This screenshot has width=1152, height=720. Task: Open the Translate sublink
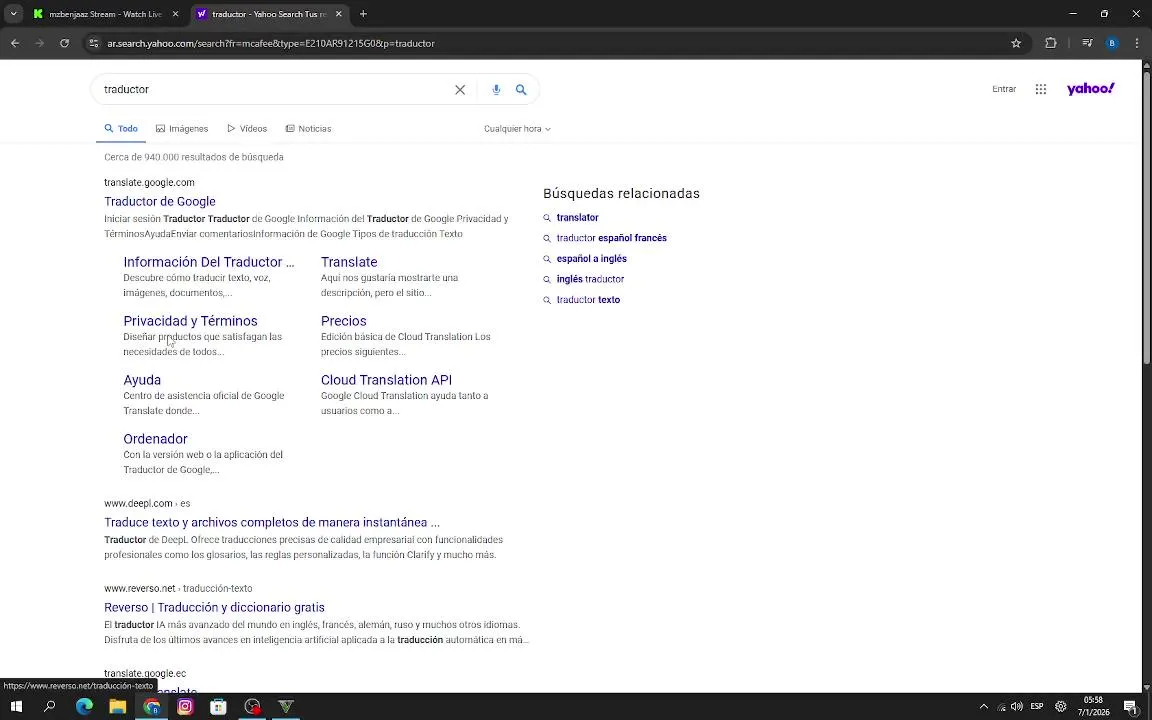pyautogui.click(x=349, y=262)
